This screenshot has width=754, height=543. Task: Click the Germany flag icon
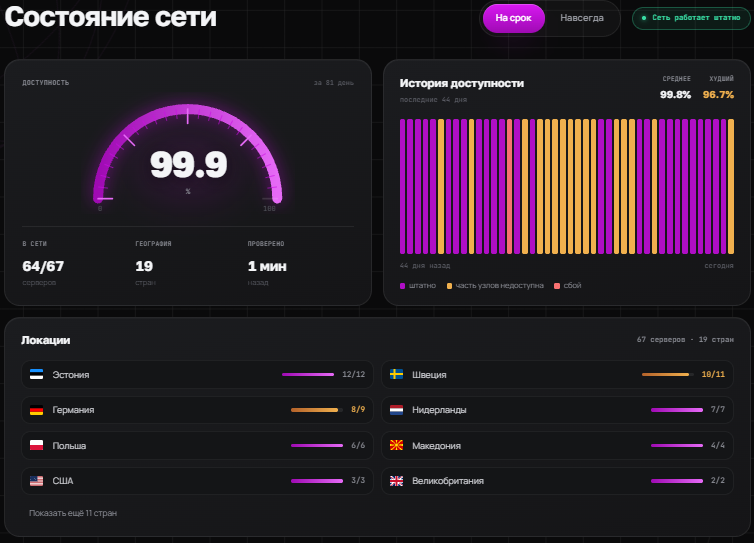click(37, 410)
